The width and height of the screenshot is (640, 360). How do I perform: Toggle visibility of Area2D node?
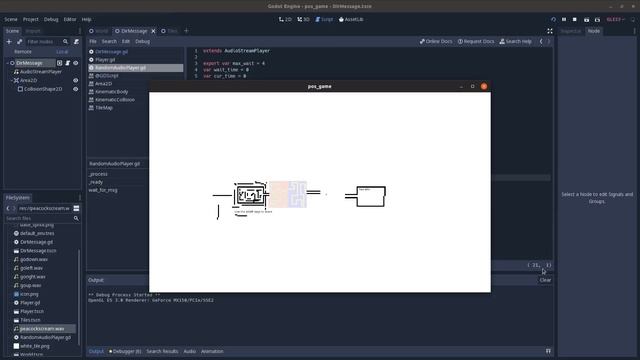[76, 80]
